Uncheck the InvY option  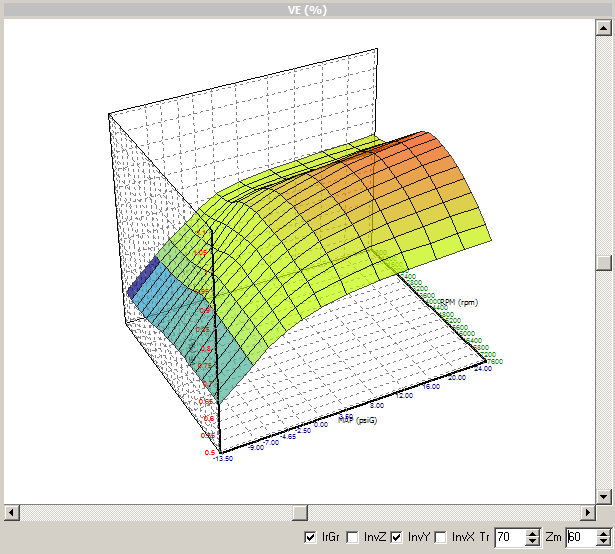396,538
